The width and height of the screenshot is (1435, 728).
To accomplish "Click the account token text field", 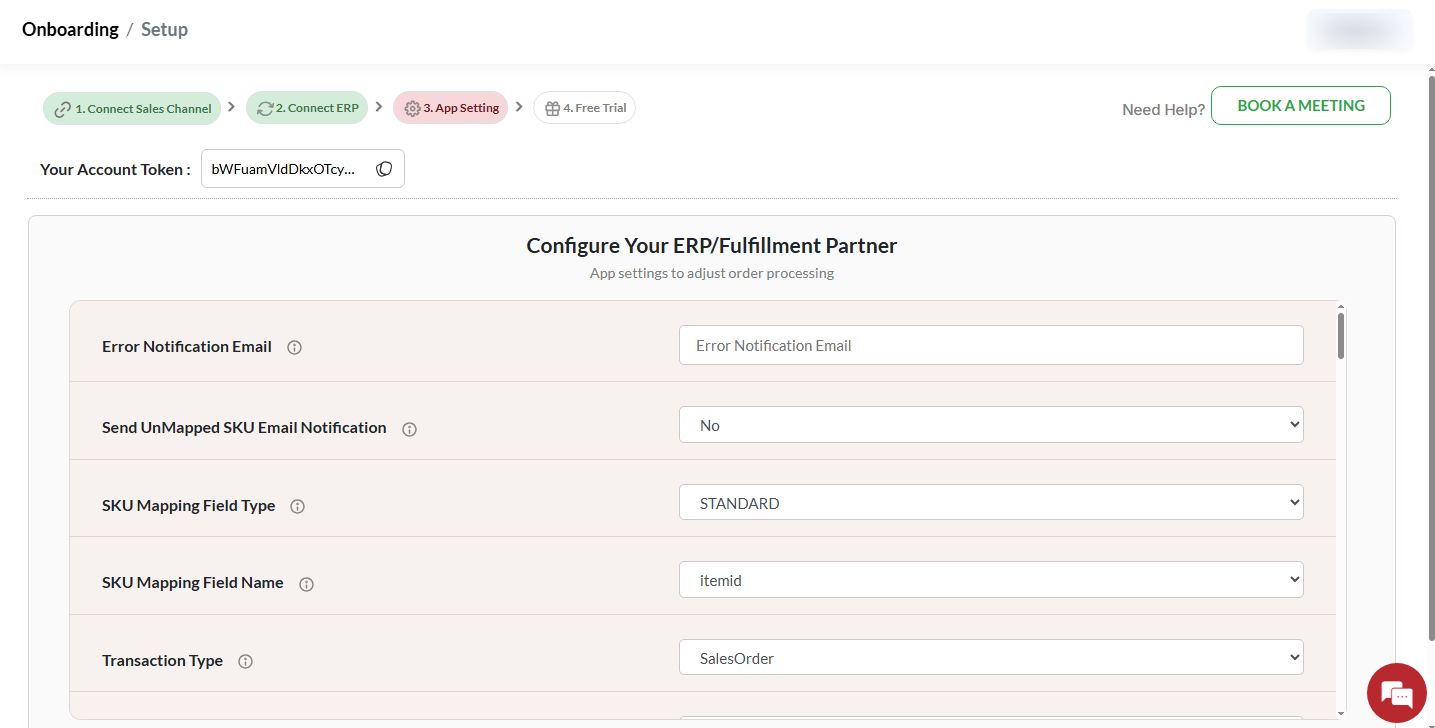I will pyautogui.click(x=284, y=169).
